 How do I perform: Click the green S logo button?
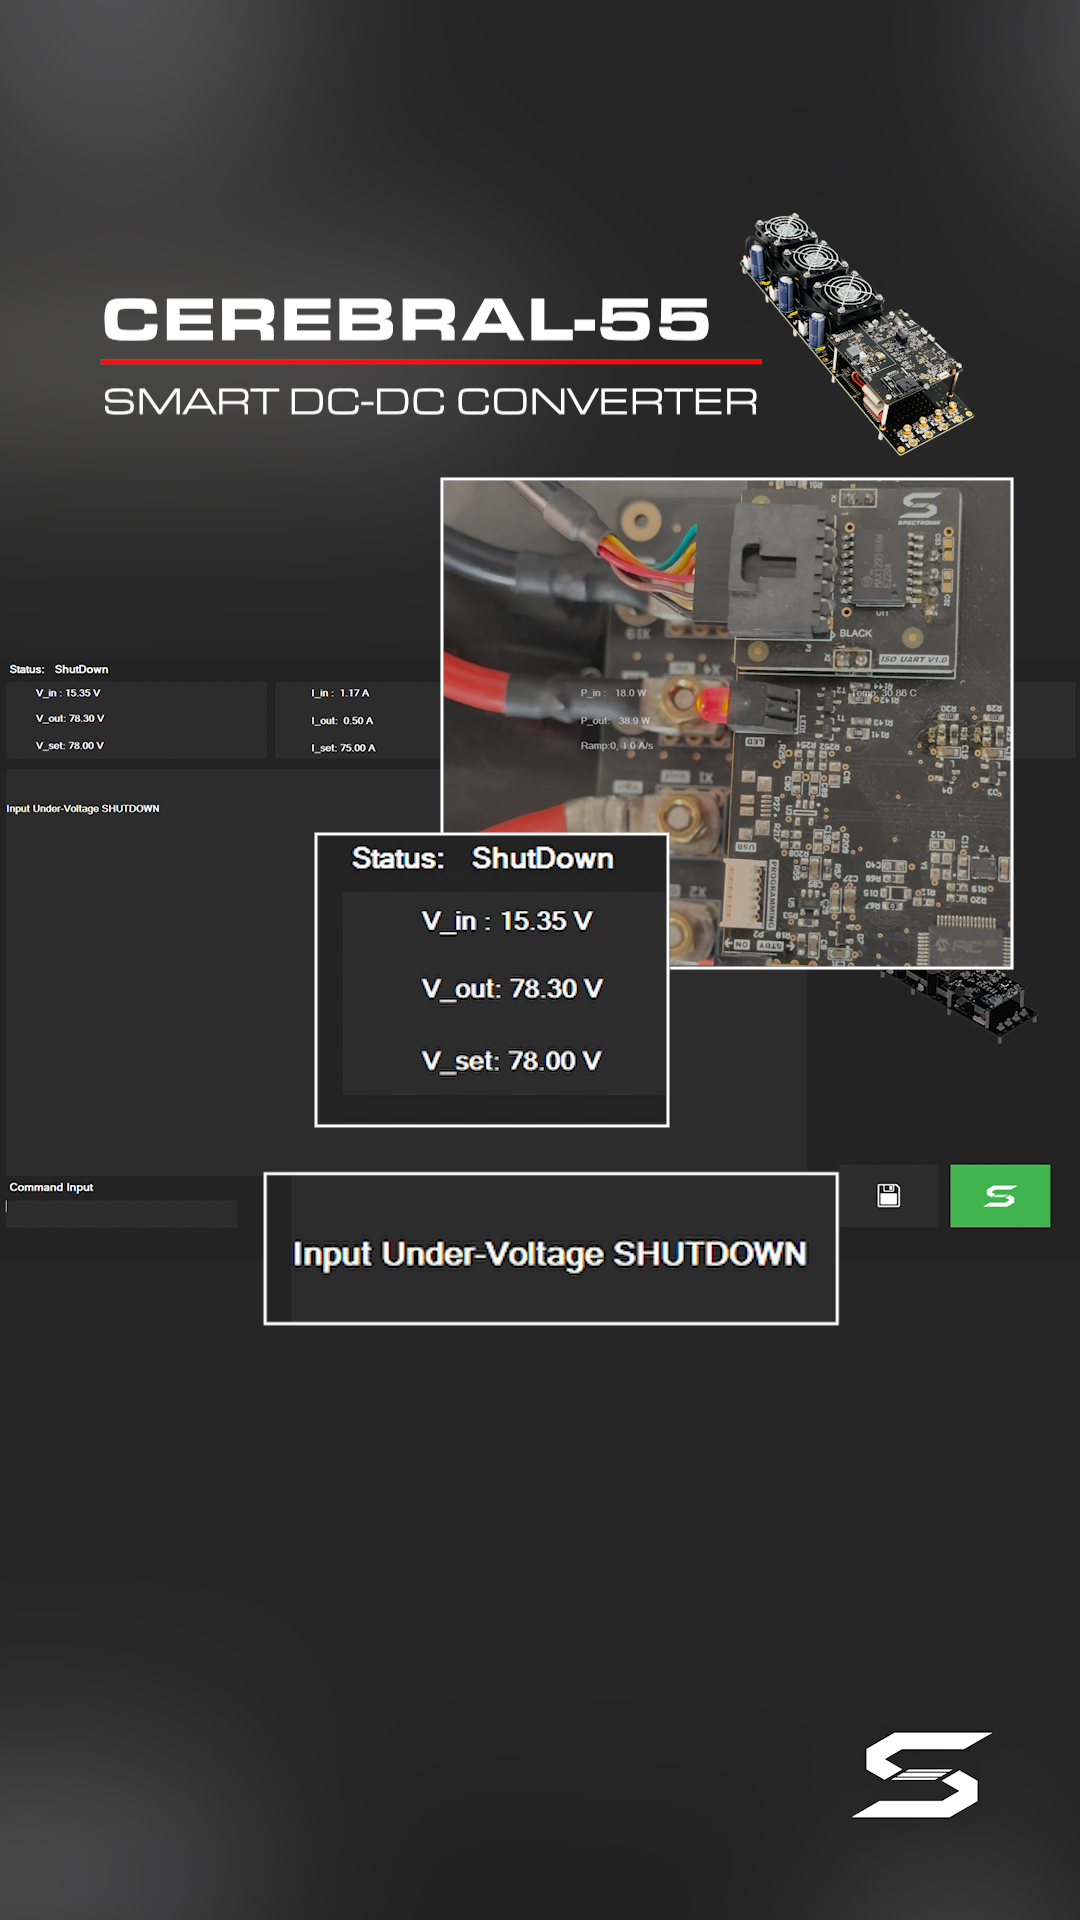pos(1000,1195)
